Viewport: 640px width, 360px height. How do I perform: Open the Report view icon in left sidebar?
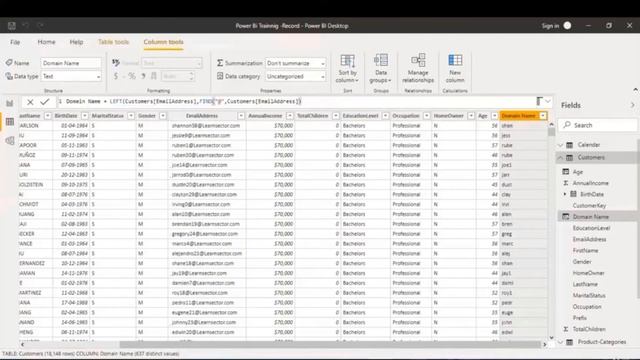10,103
